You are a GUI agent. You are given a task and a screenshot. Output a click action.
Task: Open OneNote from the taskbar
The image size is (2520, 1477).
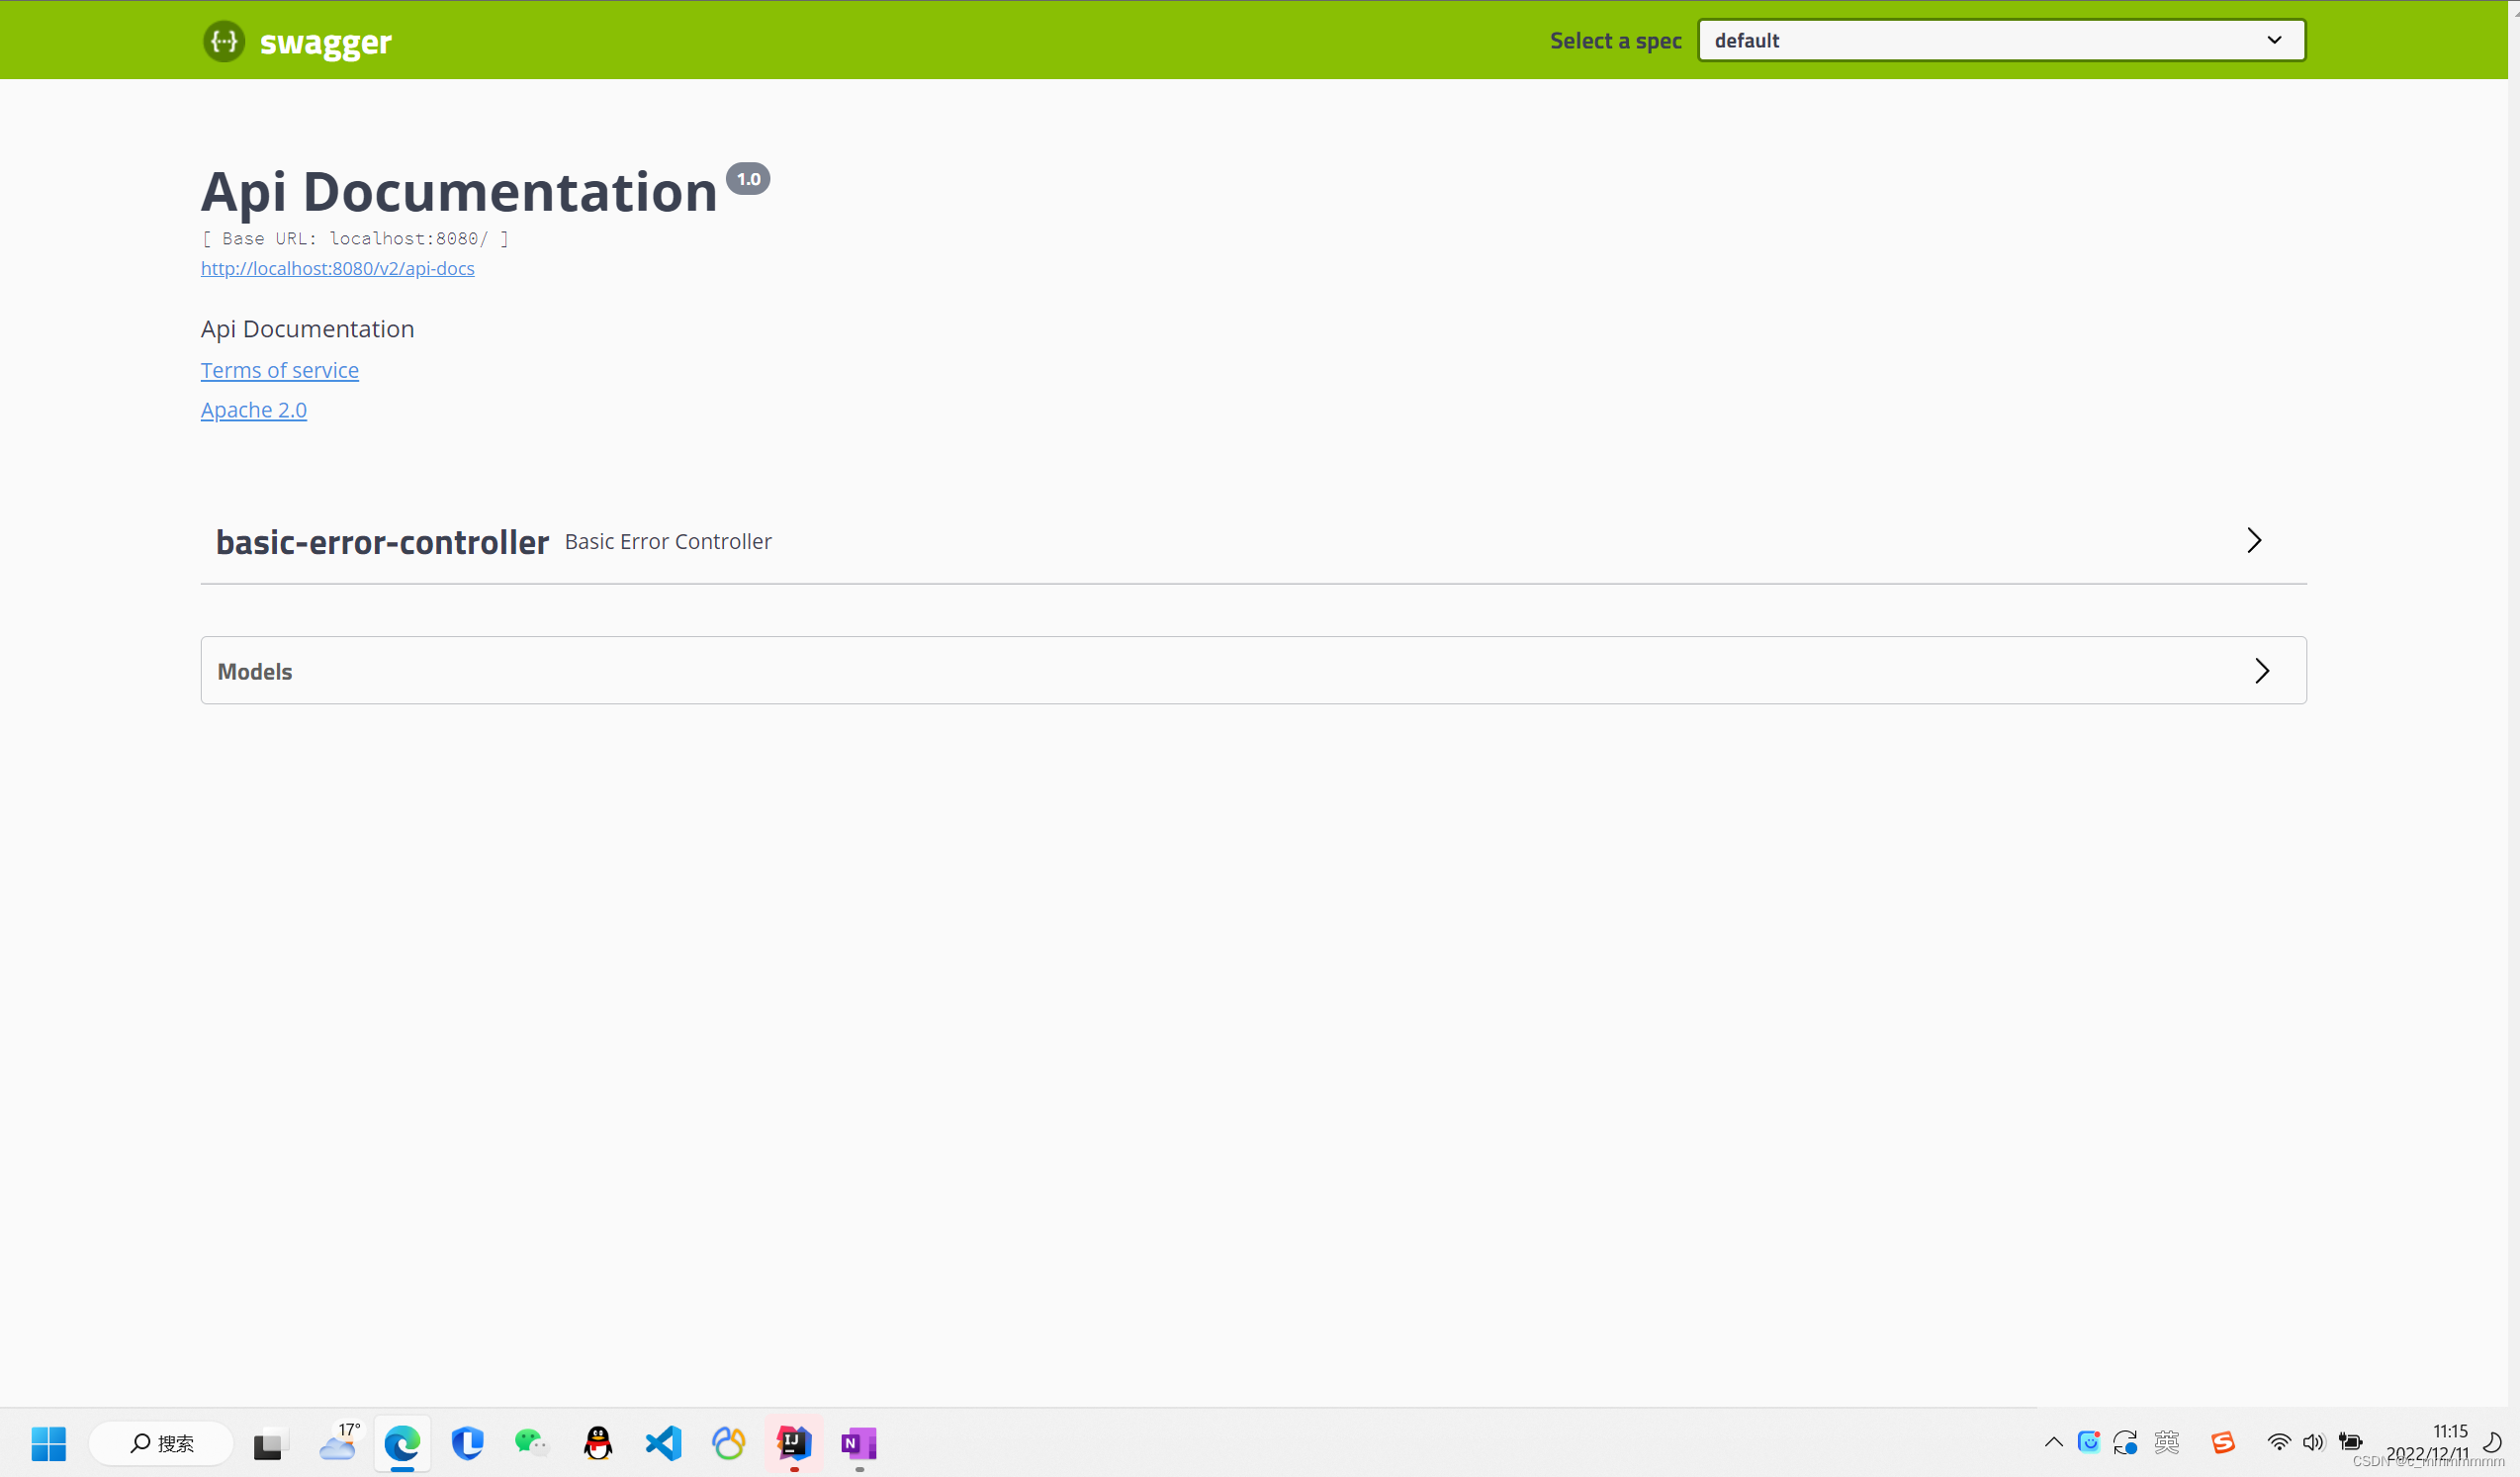pyautogui.click(x=859, y=1443)
